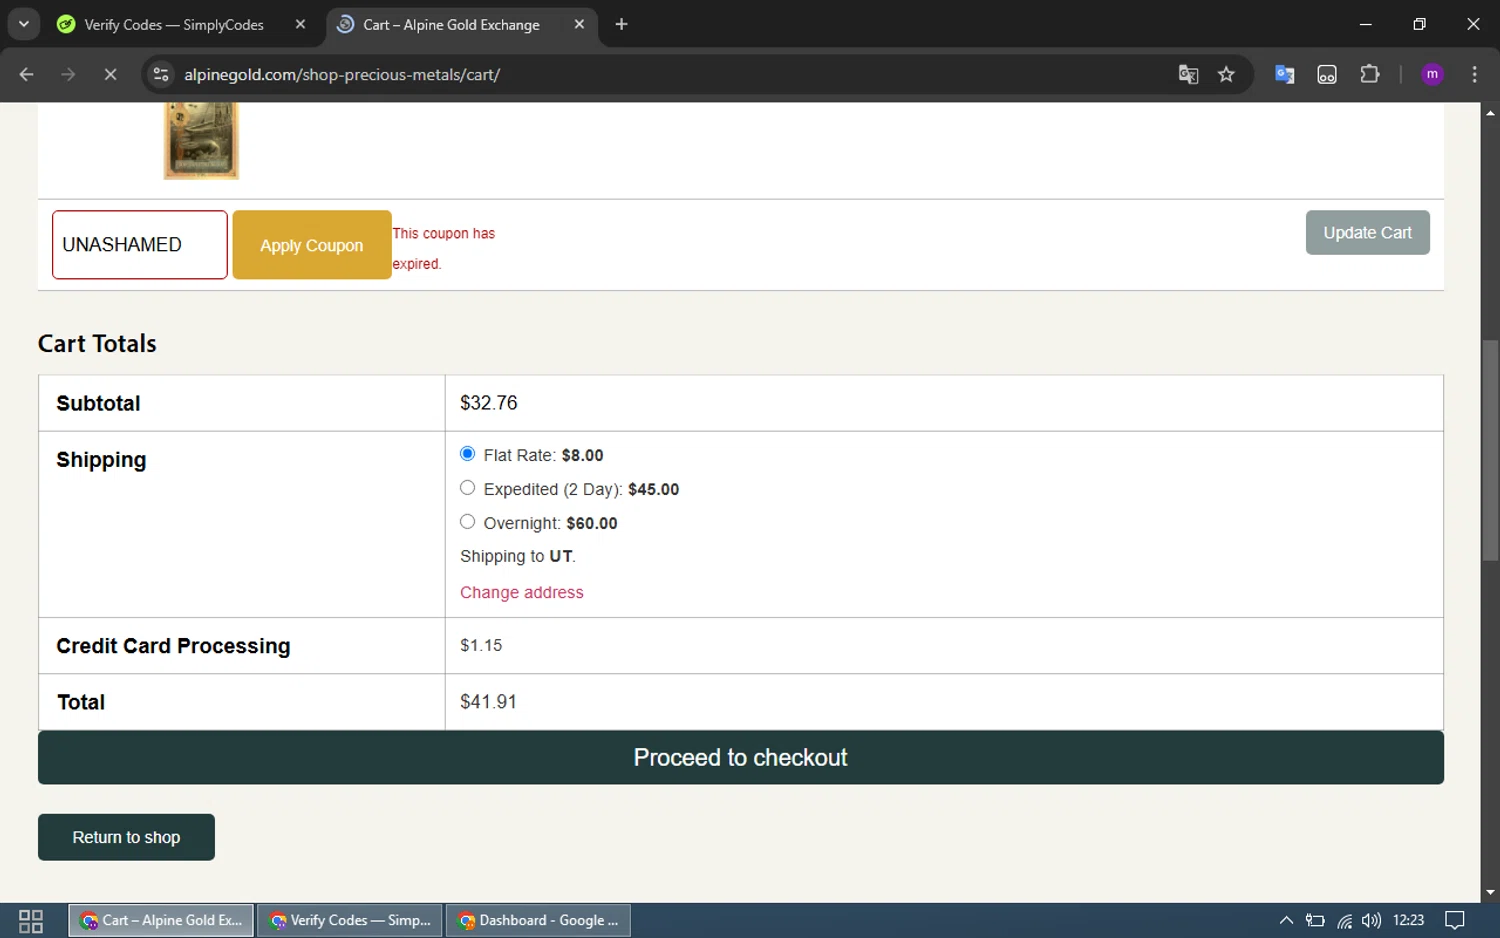Image resolution: width=1500 pixels, height=938 pixels.
Task: Select the Cart – Alpine Gold Exchange tab
Action: (451, 24)
